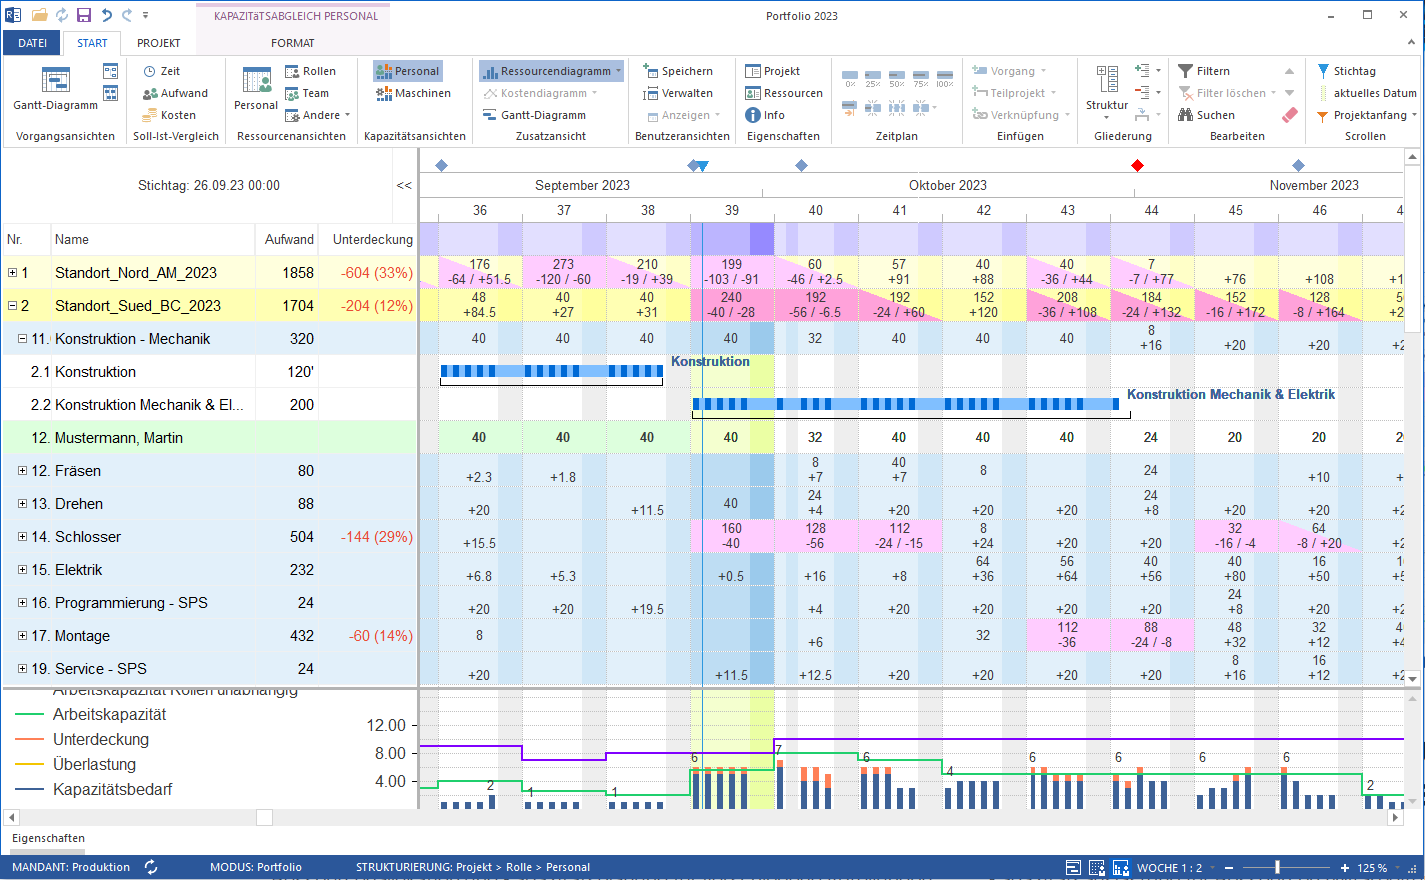The image size is (1425, 880).
Task: Open Team resource view
Action: tap(307, 93)
